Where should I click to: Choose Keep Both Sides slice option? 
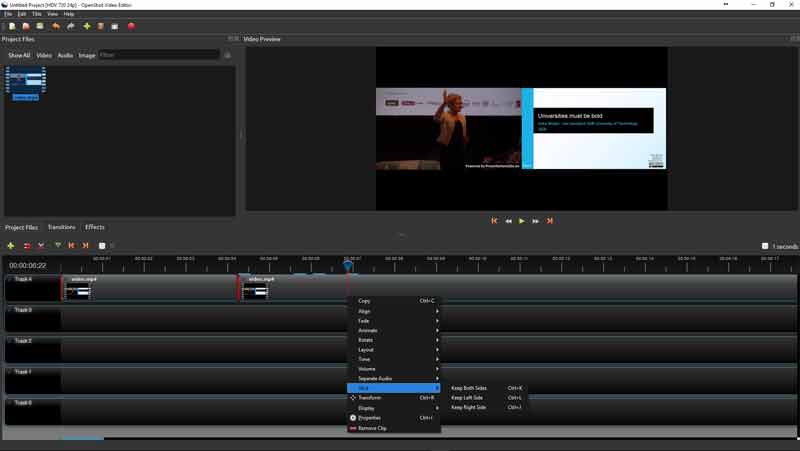(x=486, y=388)
